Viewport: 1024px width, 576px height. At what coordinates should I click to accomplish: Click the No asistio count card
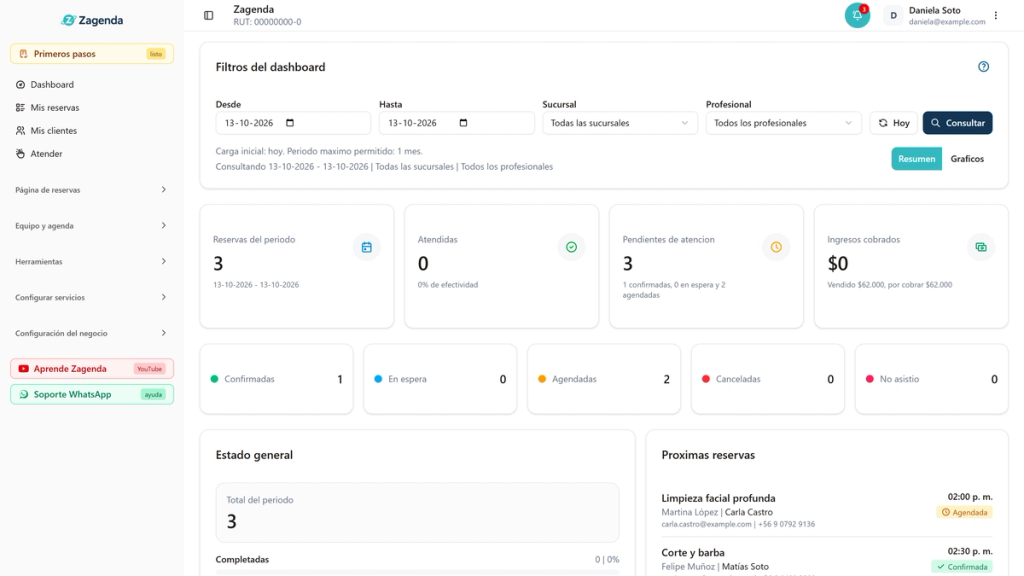(x=932, y=379)
